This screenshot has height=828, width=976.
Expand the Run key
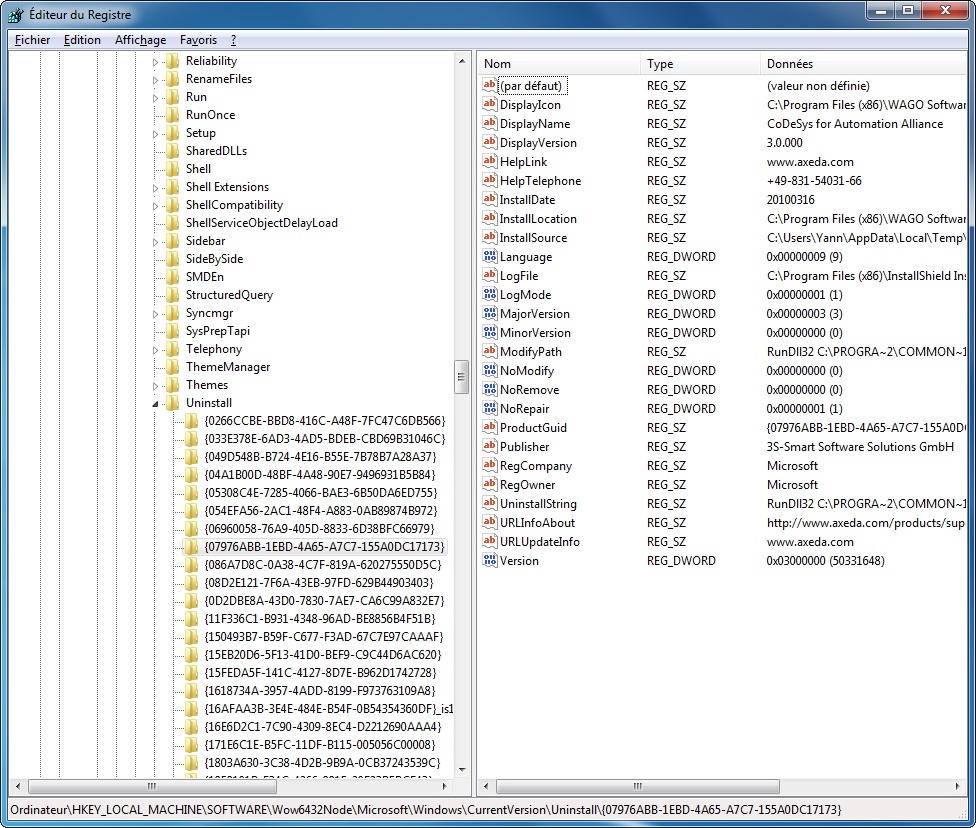155,98
